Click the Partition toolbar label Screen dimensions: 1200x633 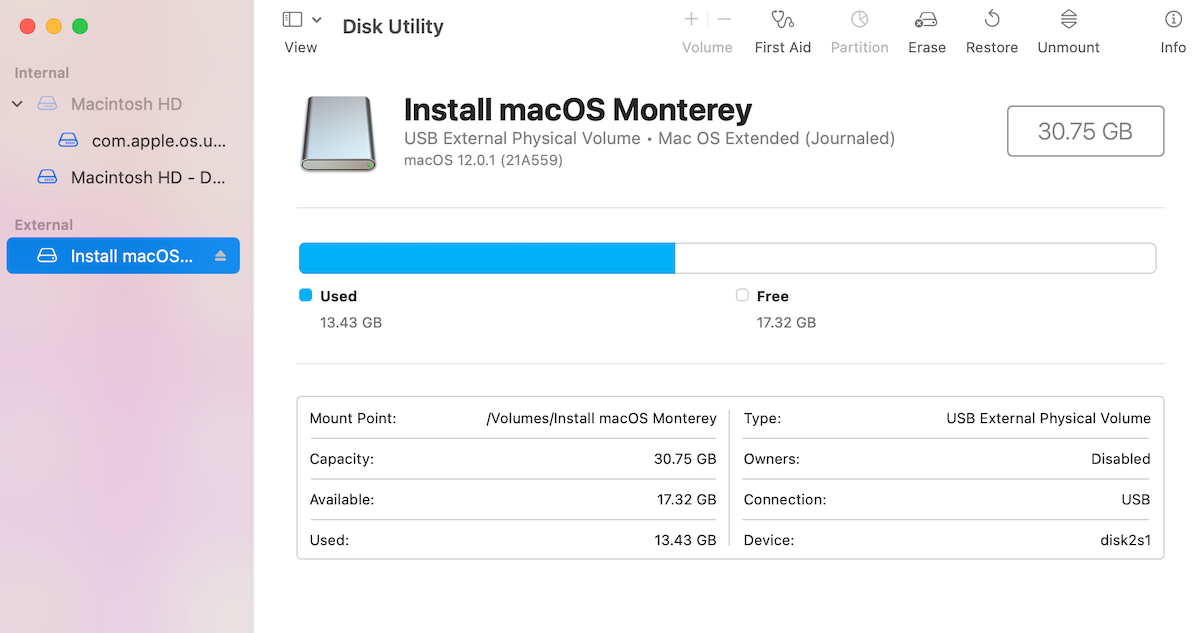pos(859,47)
